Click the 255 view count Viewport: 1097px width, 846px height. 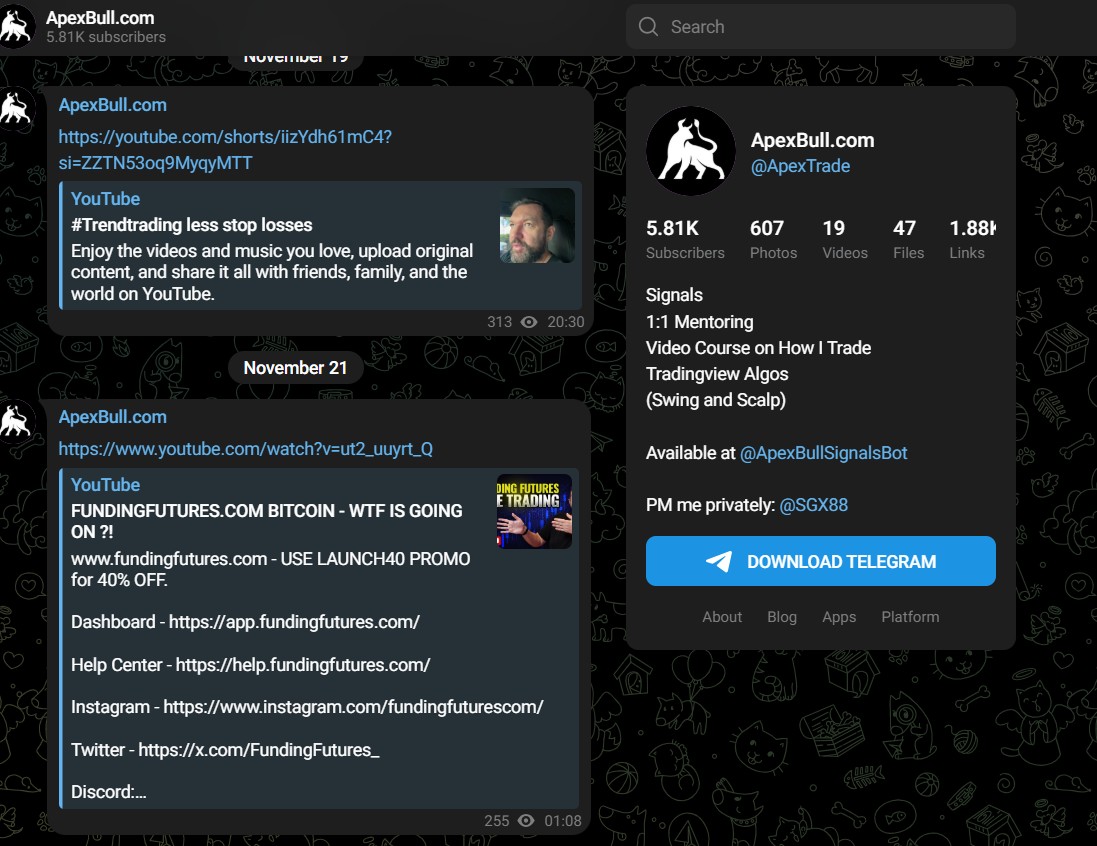coord(497,821)
